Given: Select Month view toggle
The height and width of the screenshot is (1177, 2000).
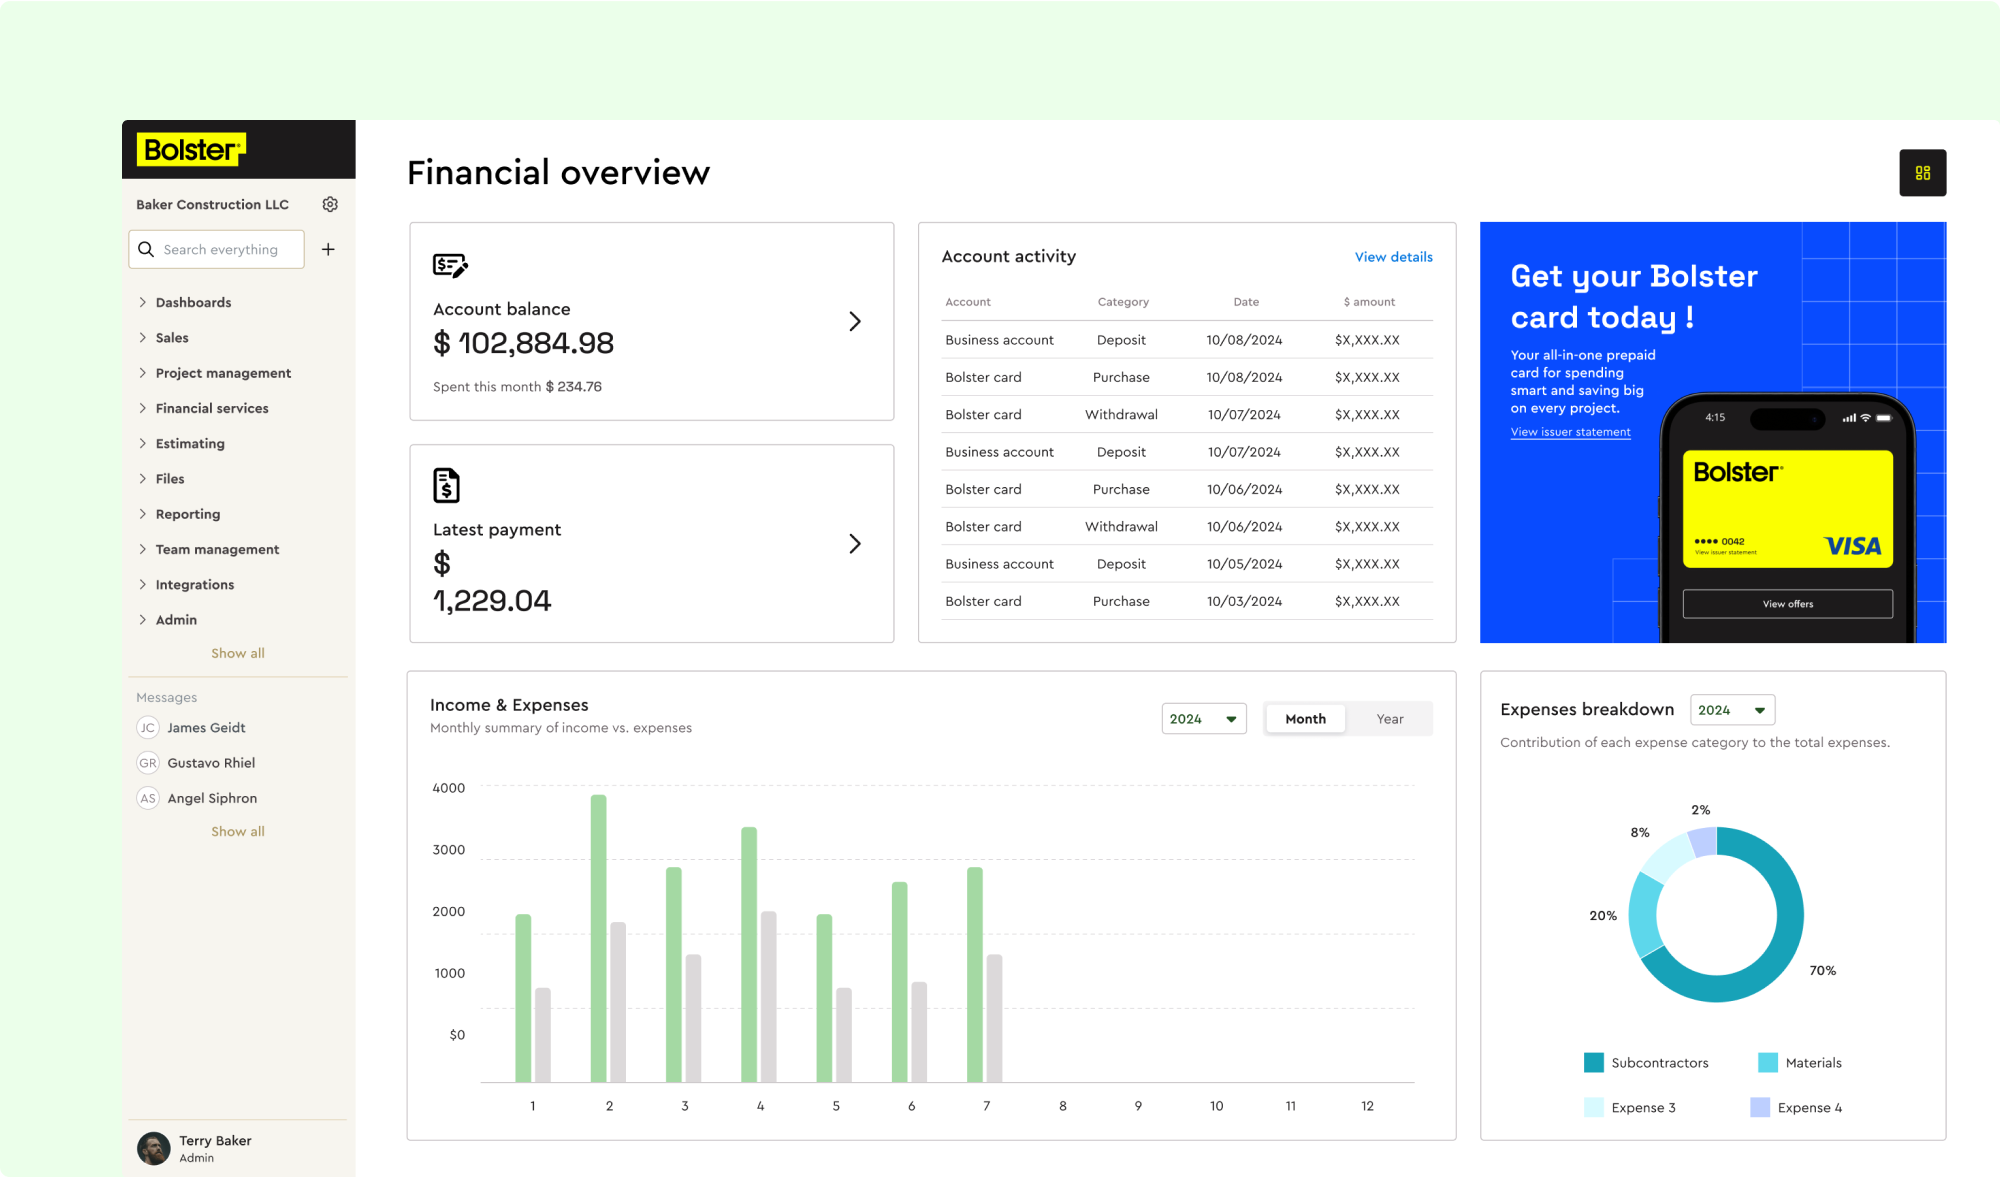Looking at the screenshot, I should tap(1305, 718).
